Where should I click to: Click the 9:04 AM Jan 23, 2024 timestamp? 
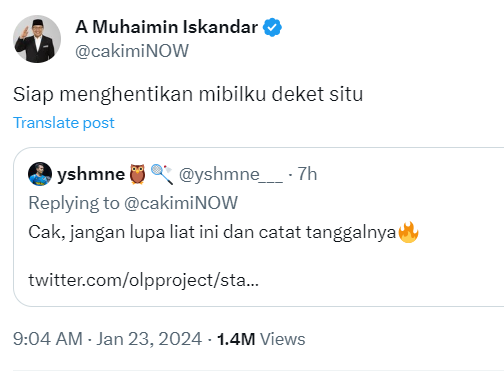coord(107,339)
